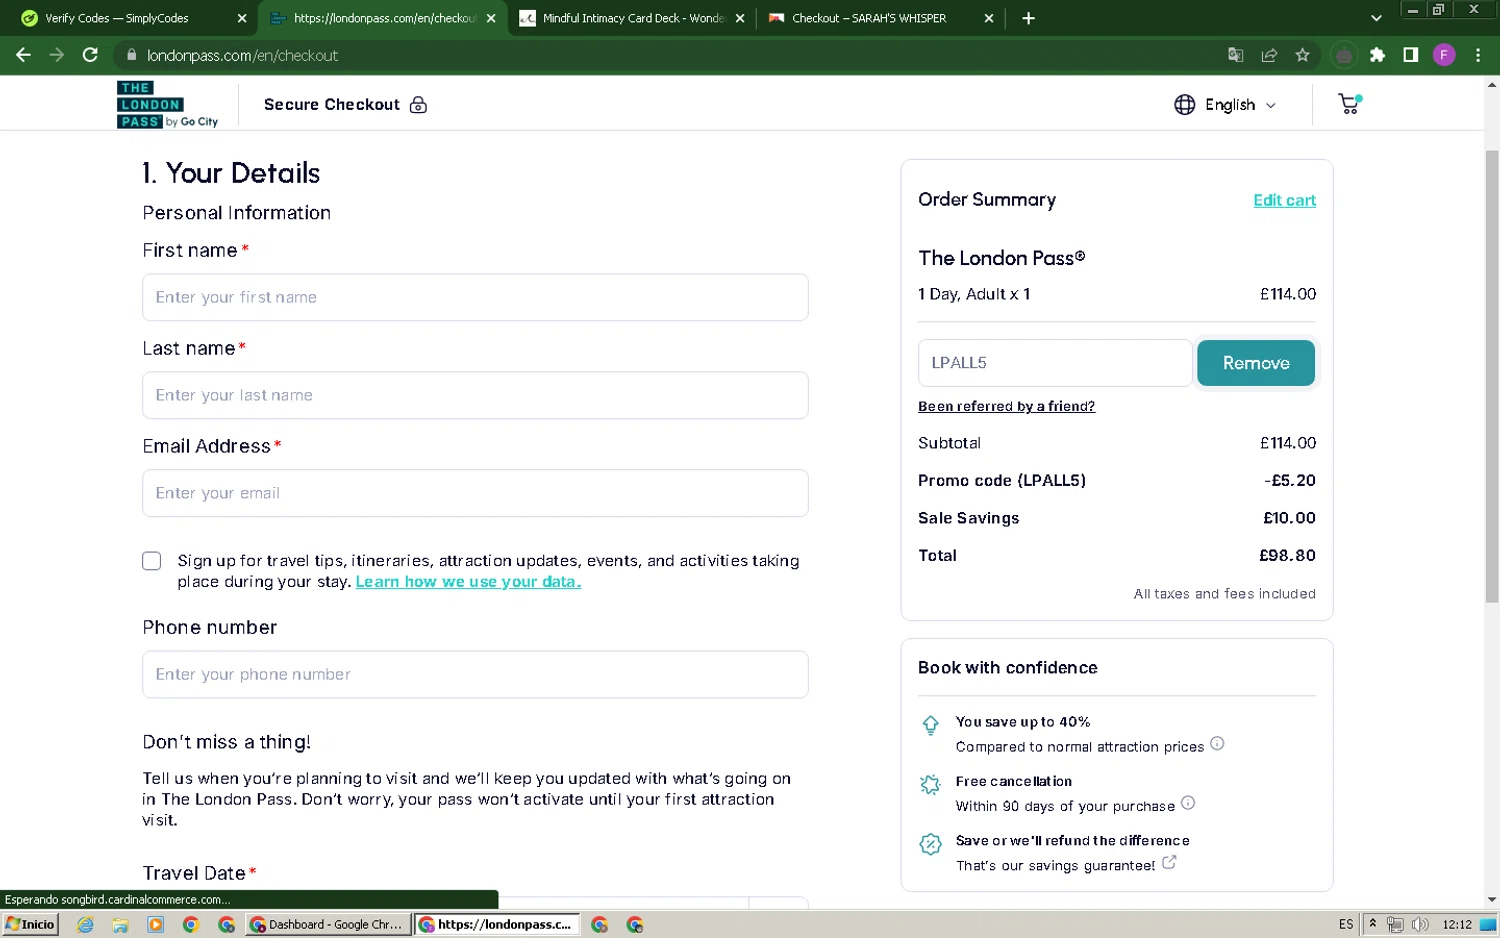Click info icon beside 90 days cancellation
The width and height of the screenshot is (1500, 938).
coord(1188,803)
